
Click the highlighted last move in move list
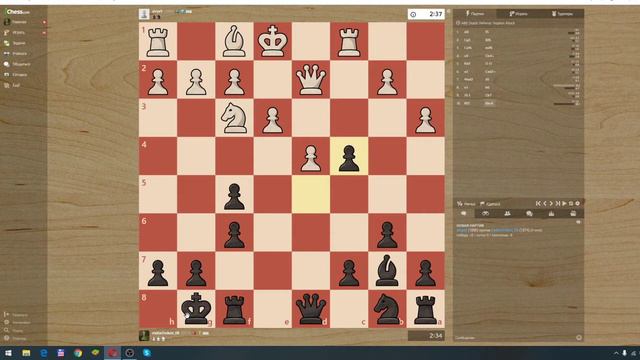click(489, 103)
